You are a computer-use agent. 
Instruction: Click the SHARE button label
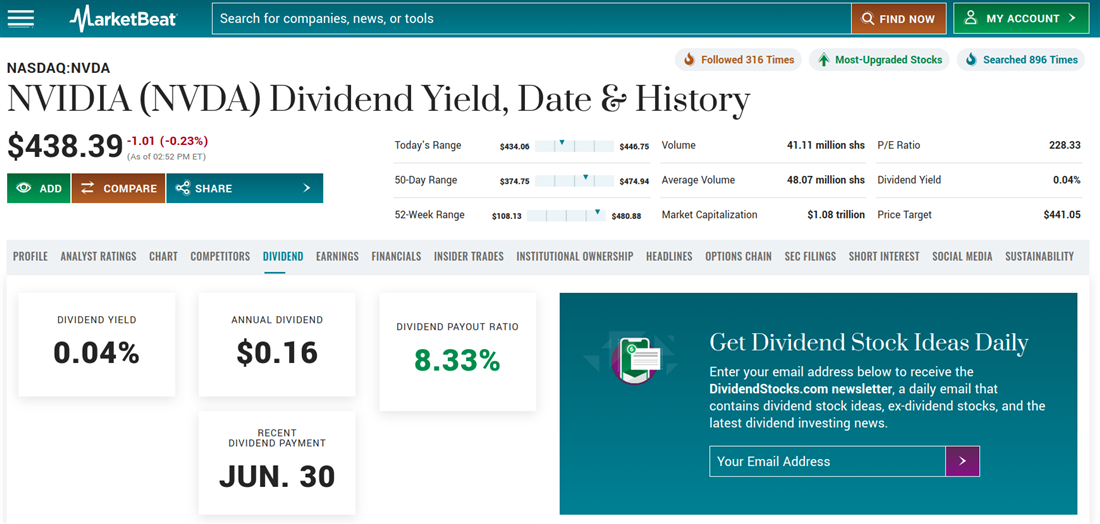coord(213,188)
